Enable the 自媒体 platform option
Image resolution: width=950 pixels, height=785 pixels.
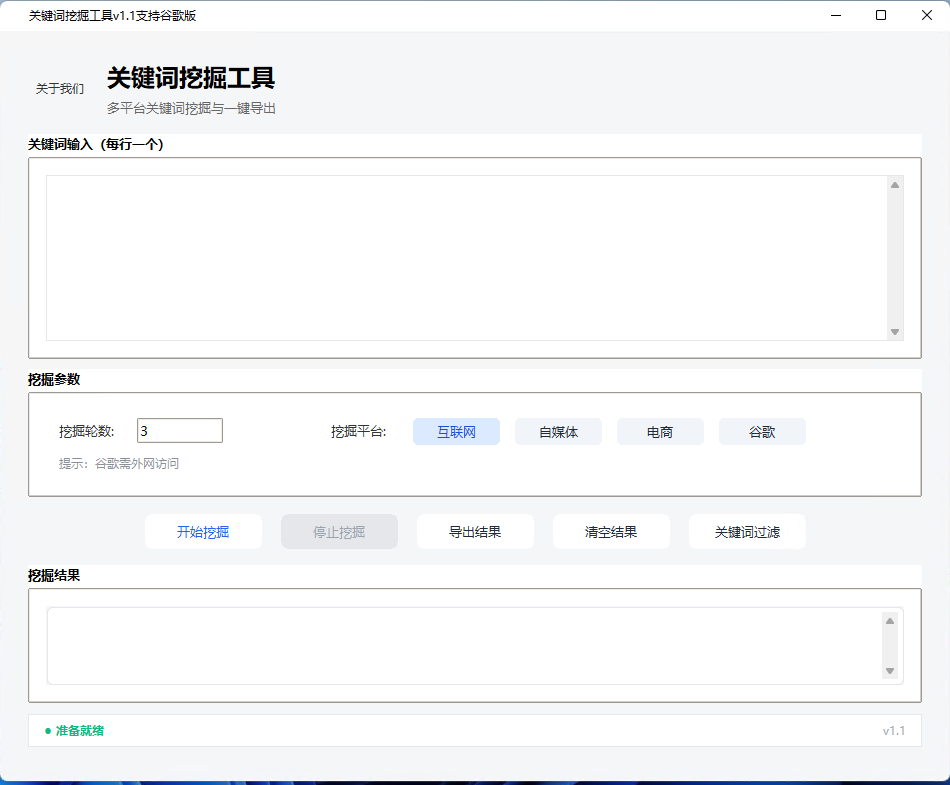point(558,432)
